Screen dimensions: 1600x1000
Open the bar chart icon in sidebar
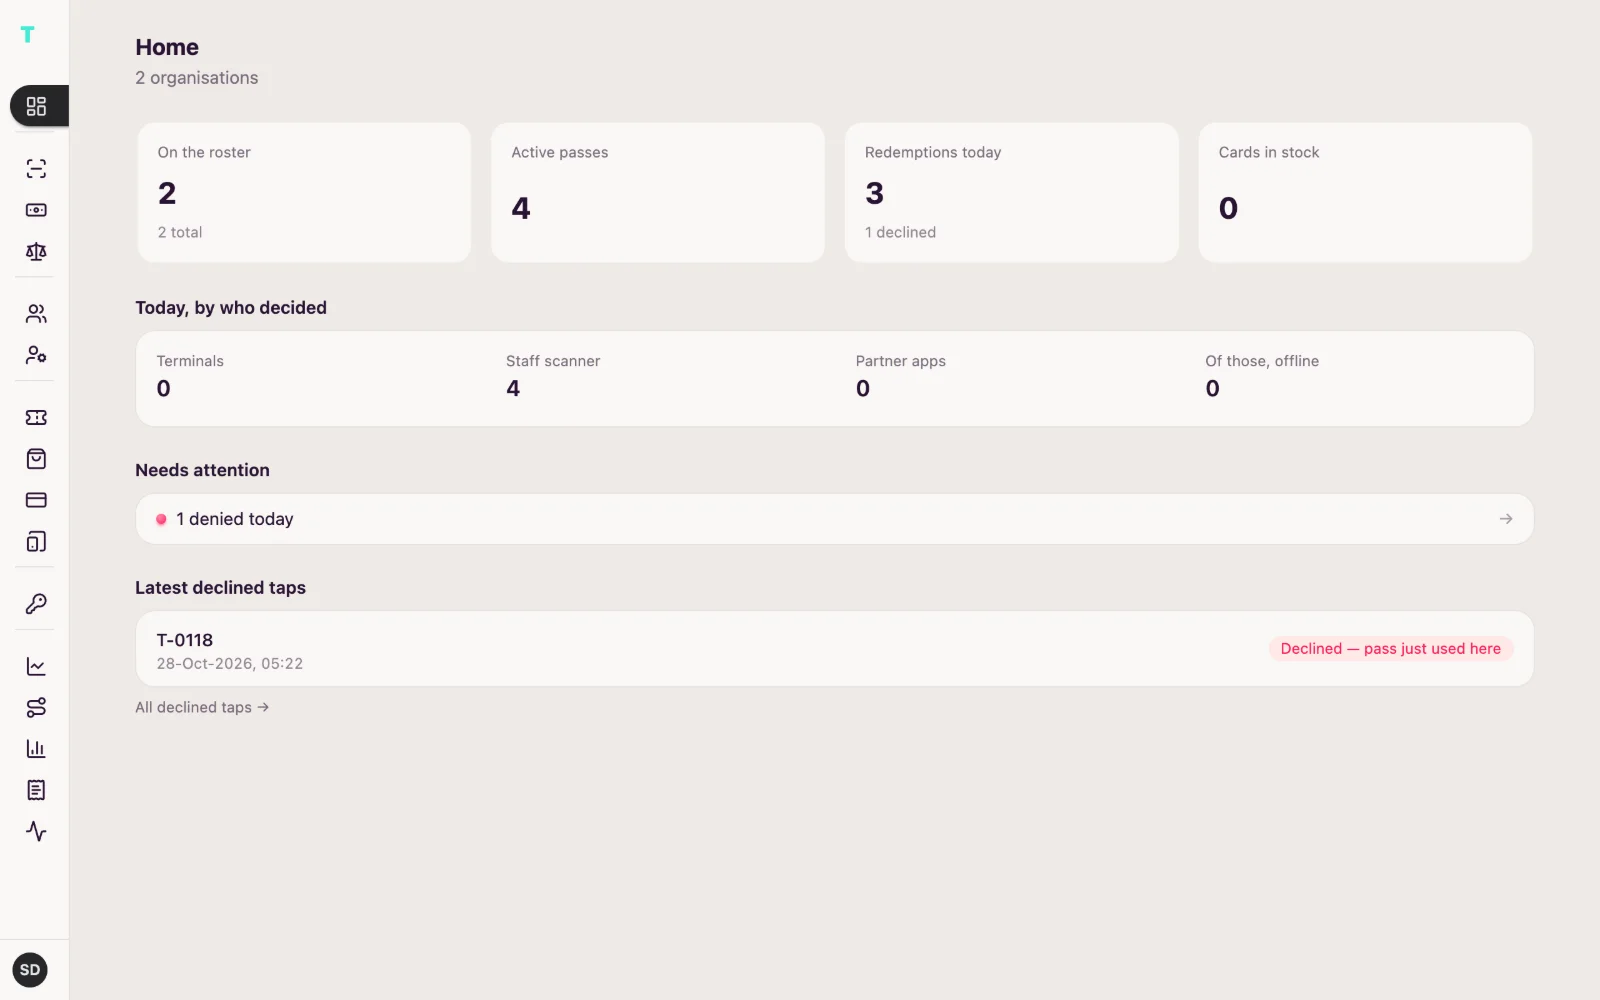click(x=36, y=749)
